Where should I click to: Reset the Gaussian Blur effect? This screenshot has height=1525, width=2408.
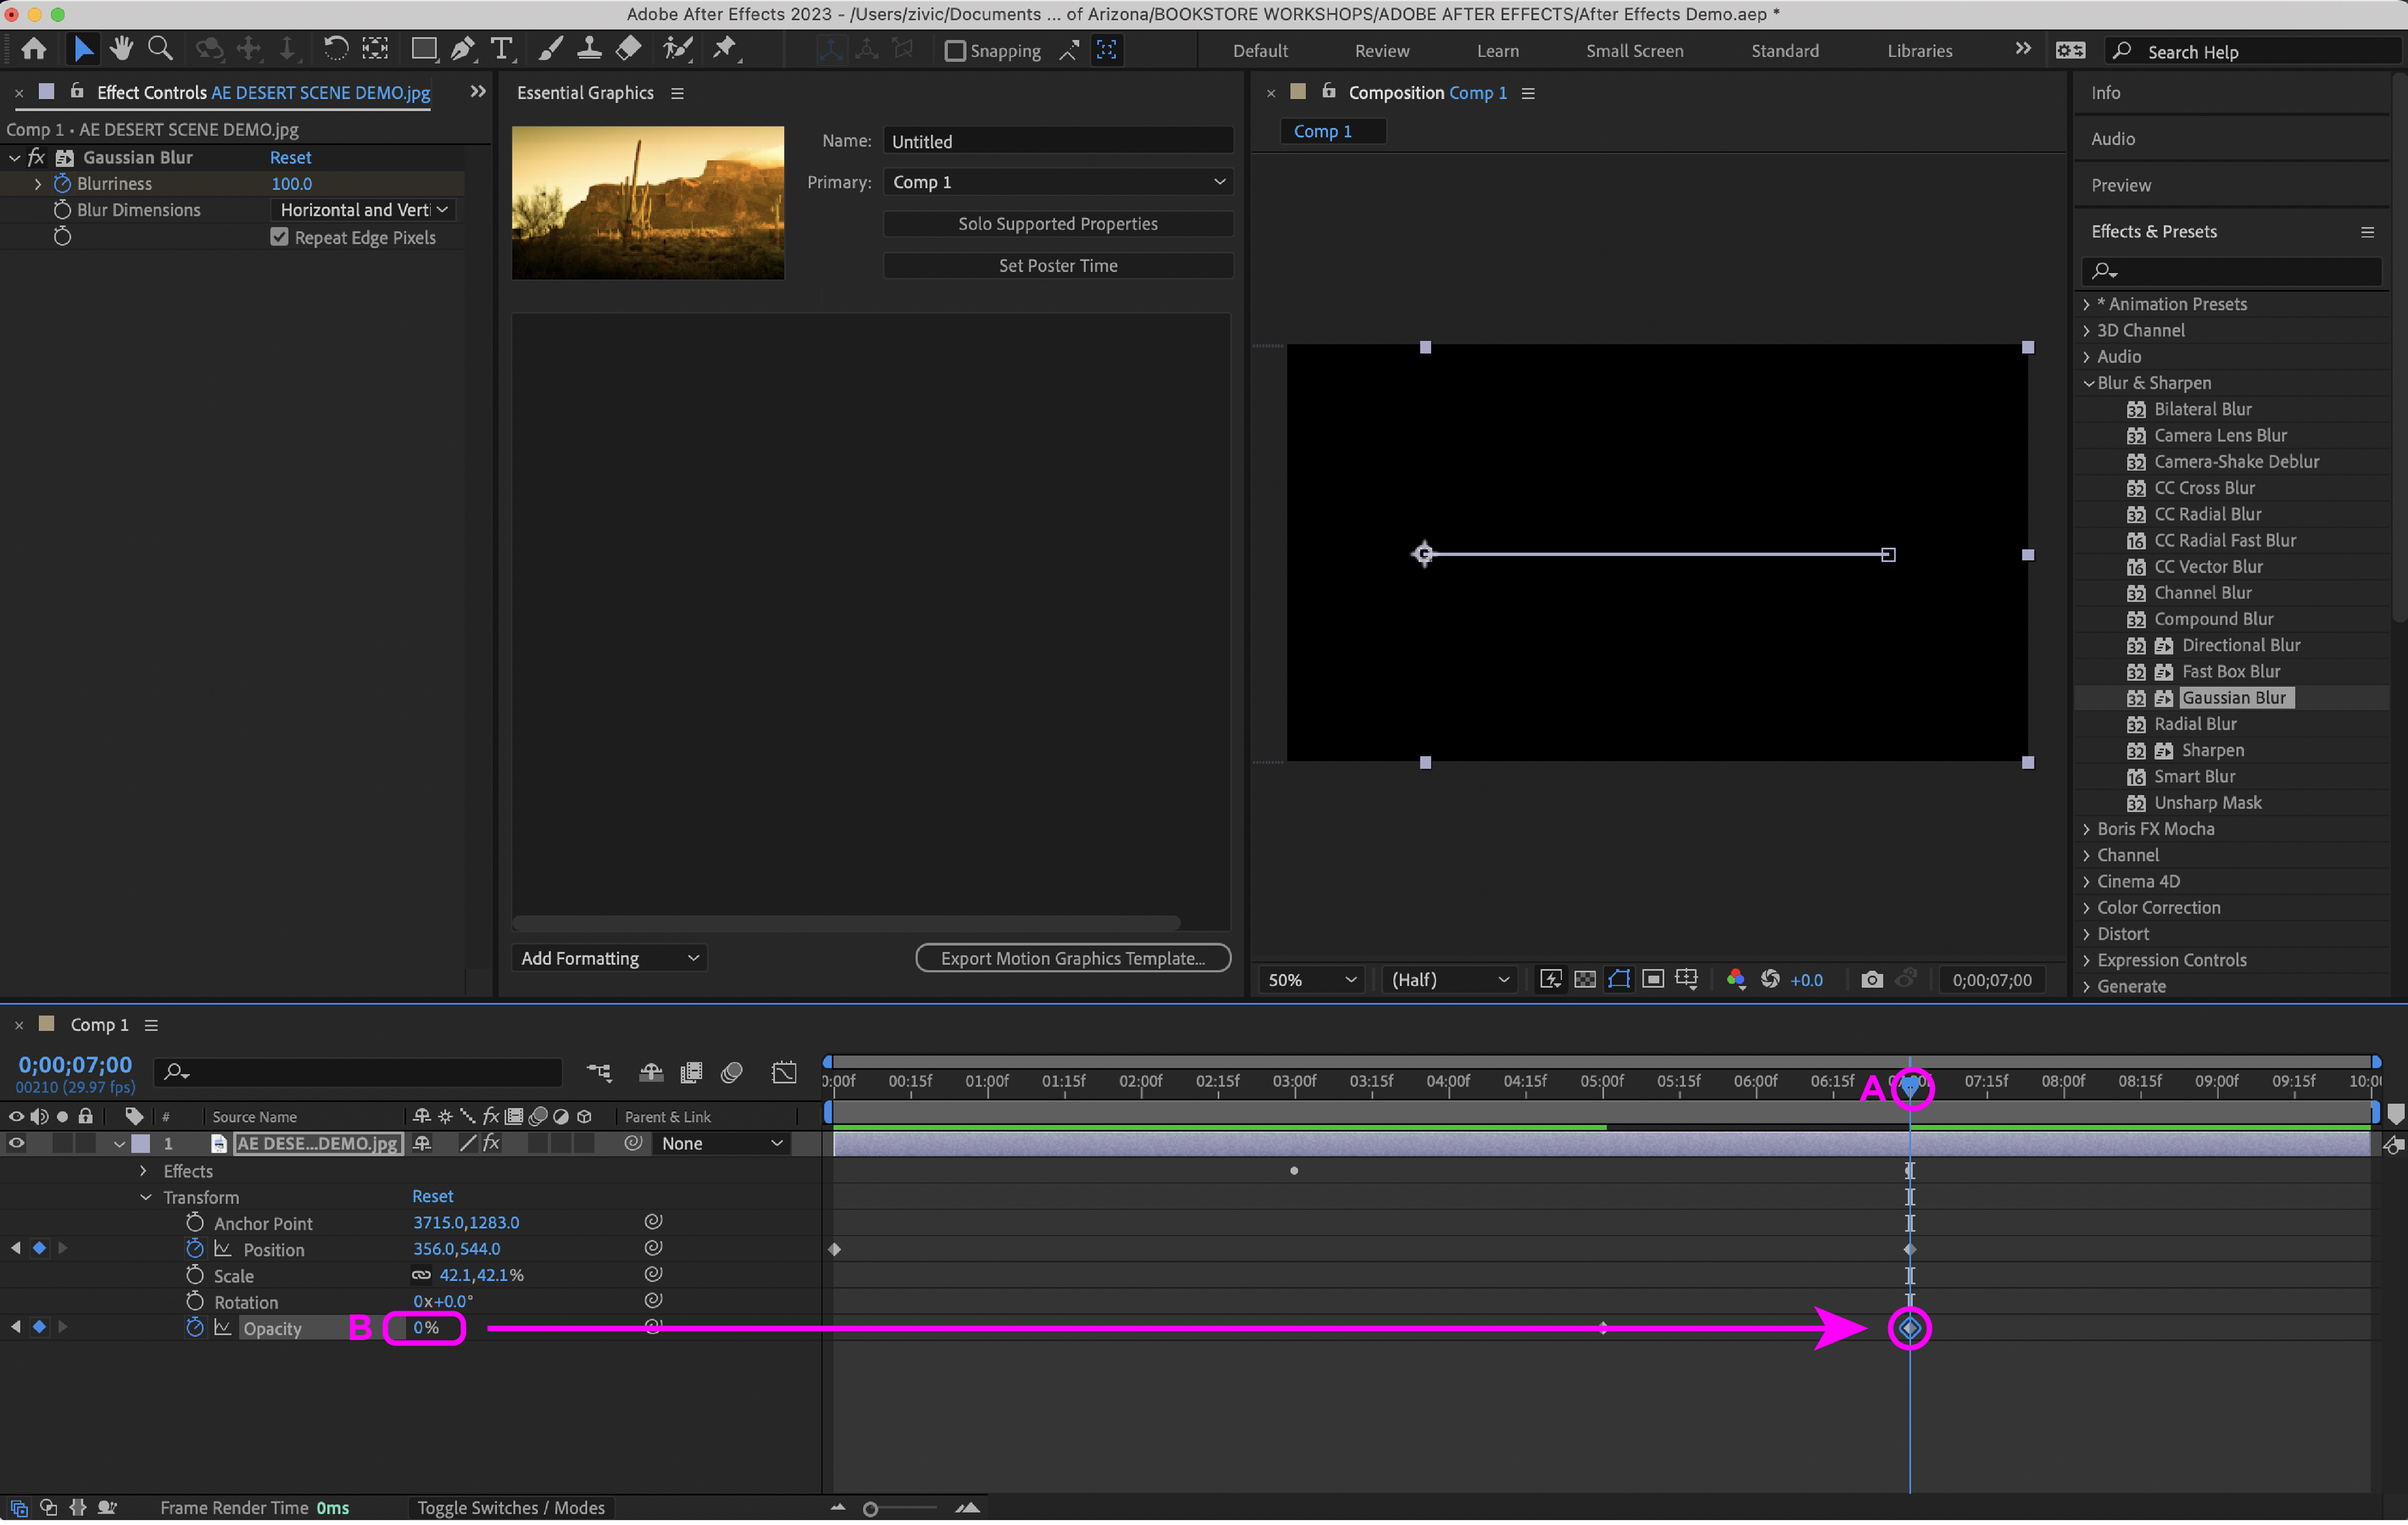click(290, 157)
